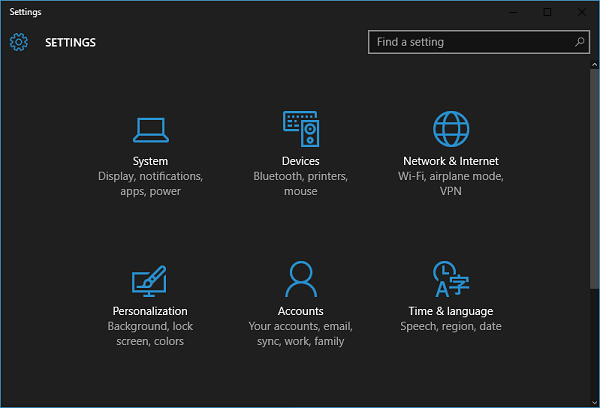Open the Time & language clock icon
Image resolution: width=600 pixels, height=408 pixels.
[x=450, y=280]
